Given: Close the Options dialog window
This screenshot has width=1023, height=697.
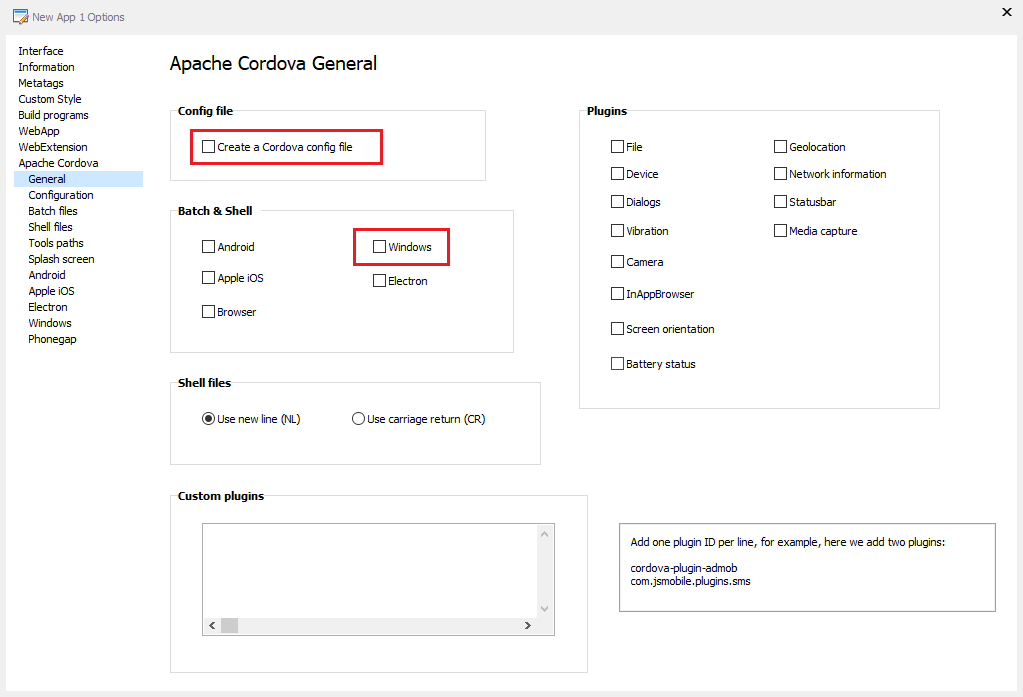Looking at the screenshot, I should pos(1007,12).
